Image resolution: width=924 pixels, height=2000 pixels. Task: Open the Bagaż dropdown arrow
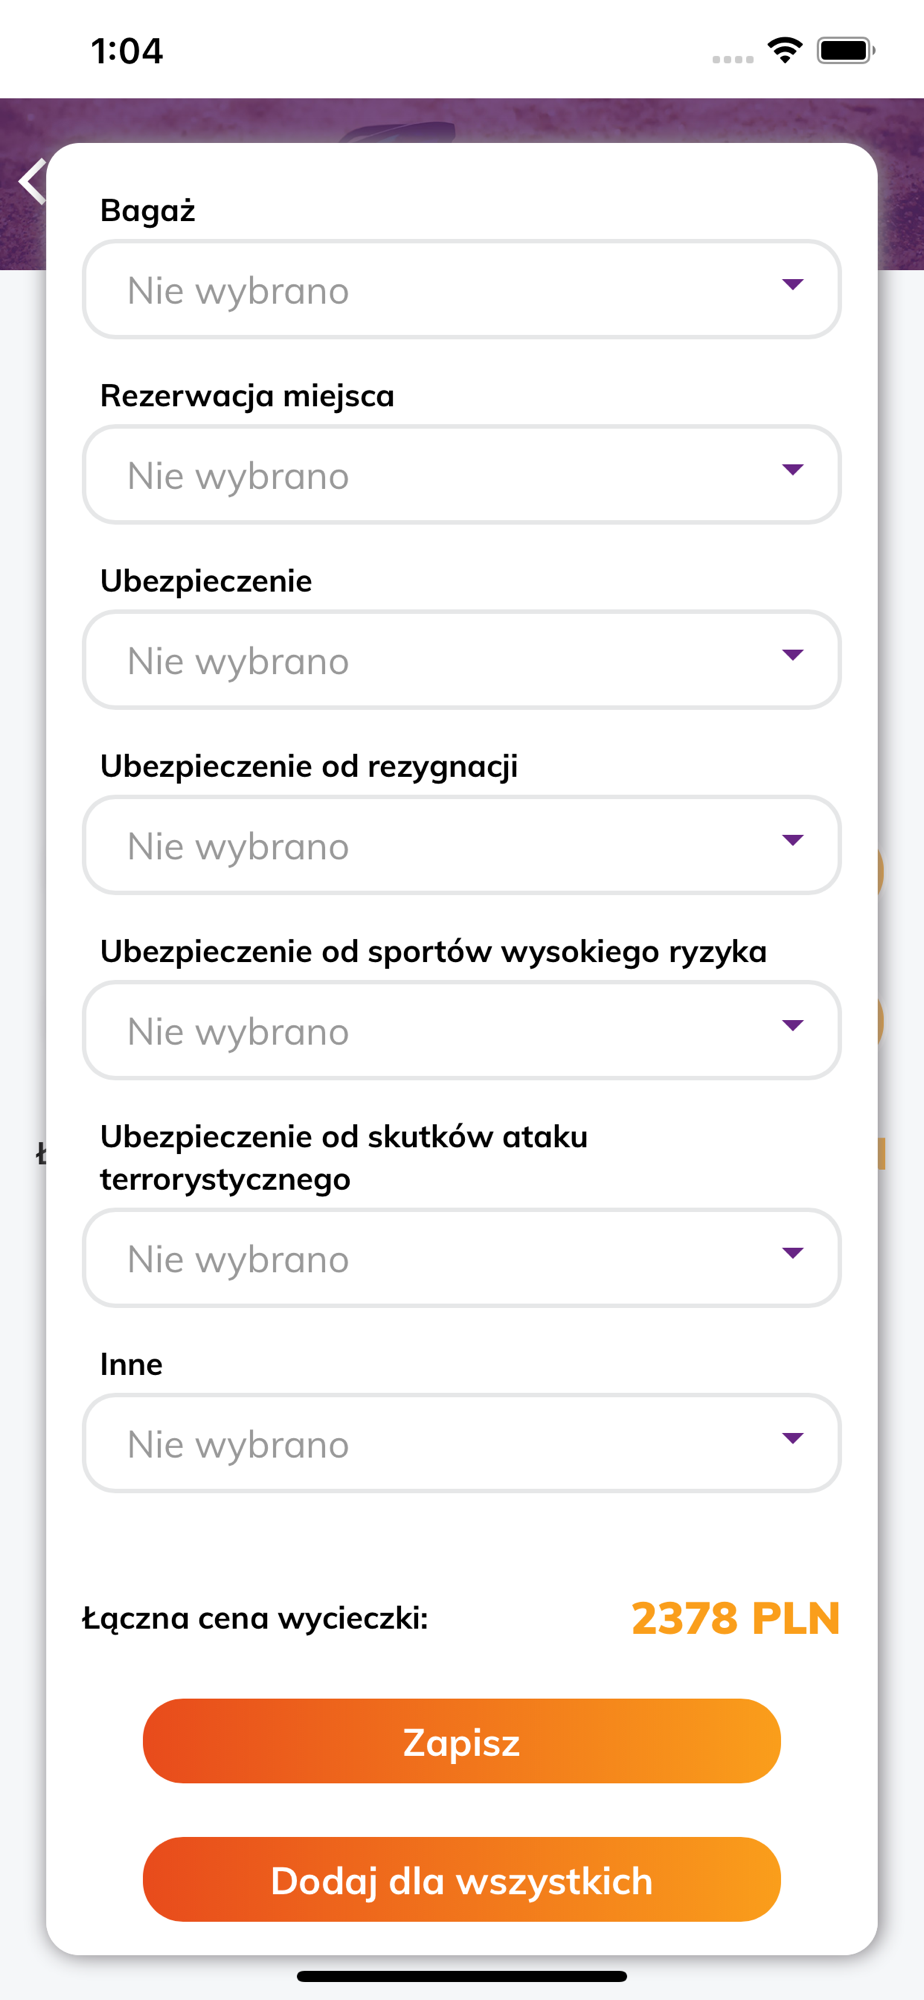pos(793,285)
